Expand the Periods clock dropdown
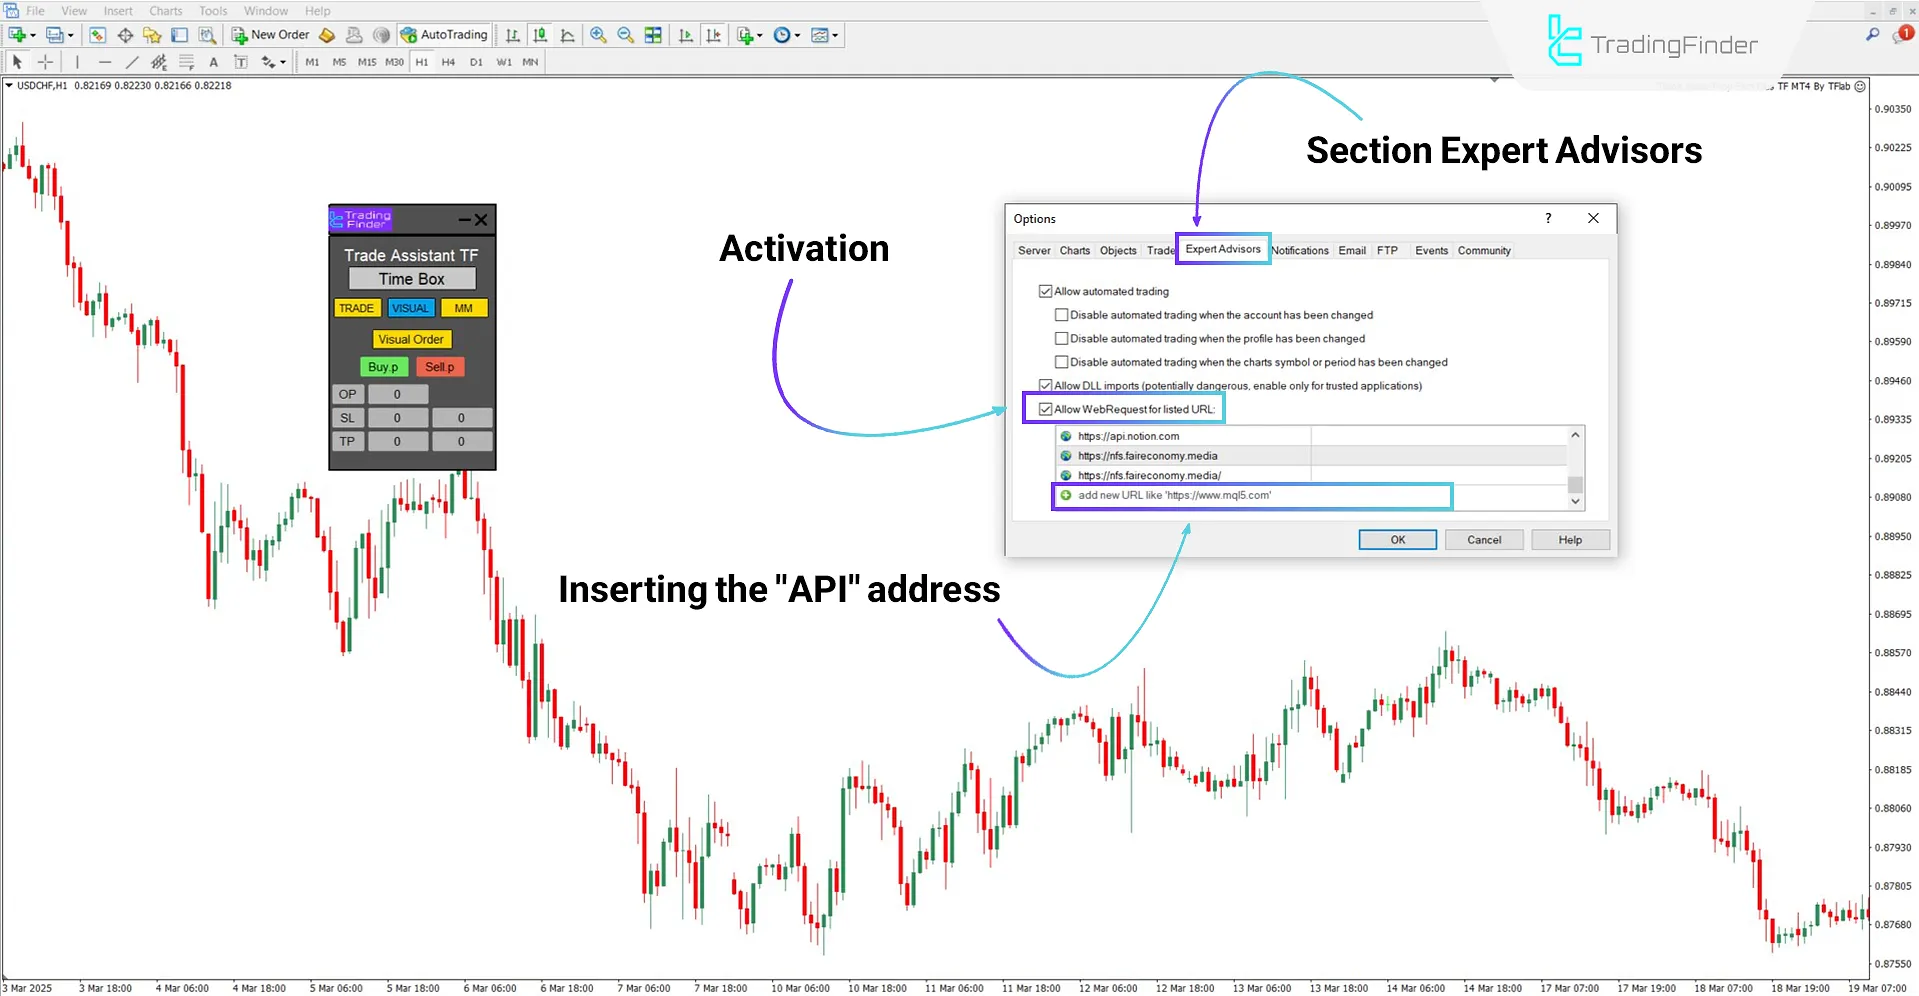 pos(797,36)
